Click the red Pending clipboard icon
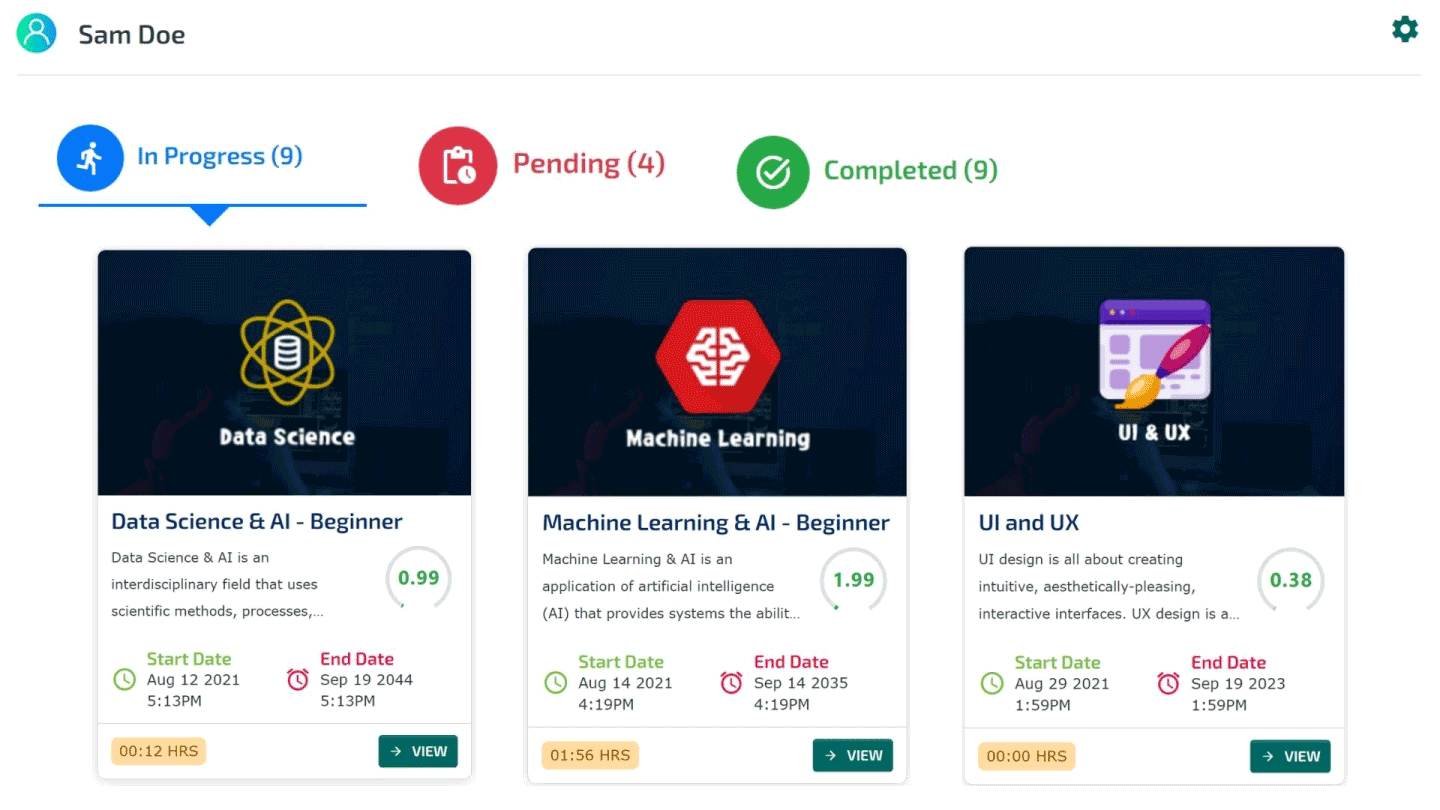 [x=457, y=165]
